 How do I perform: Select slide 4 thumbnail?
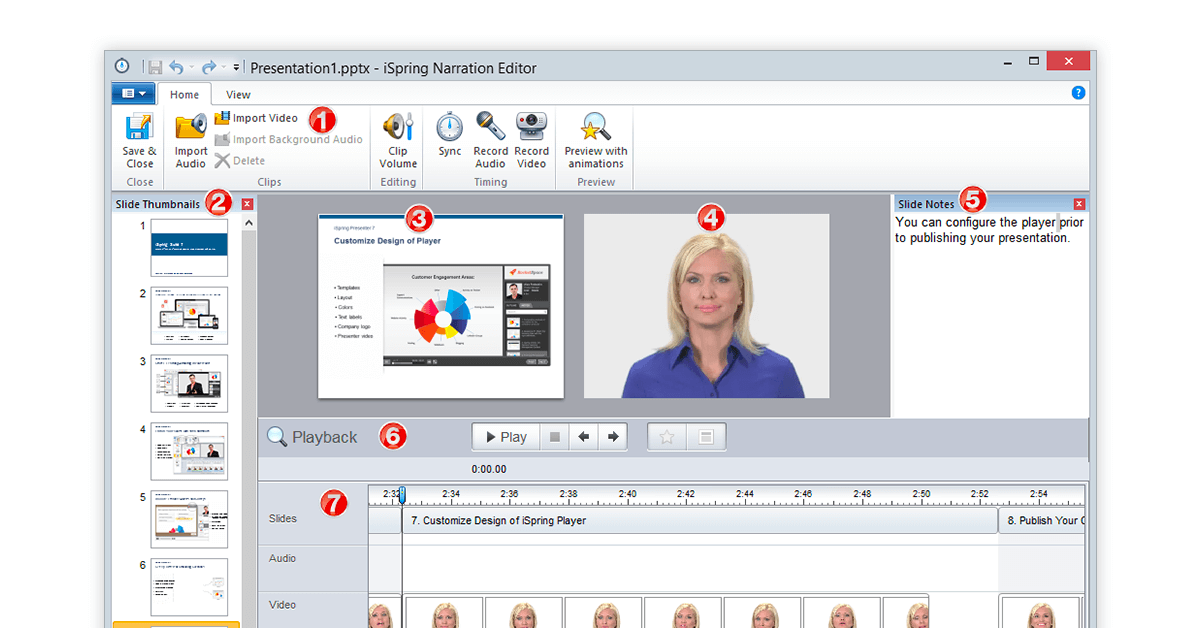189,451
